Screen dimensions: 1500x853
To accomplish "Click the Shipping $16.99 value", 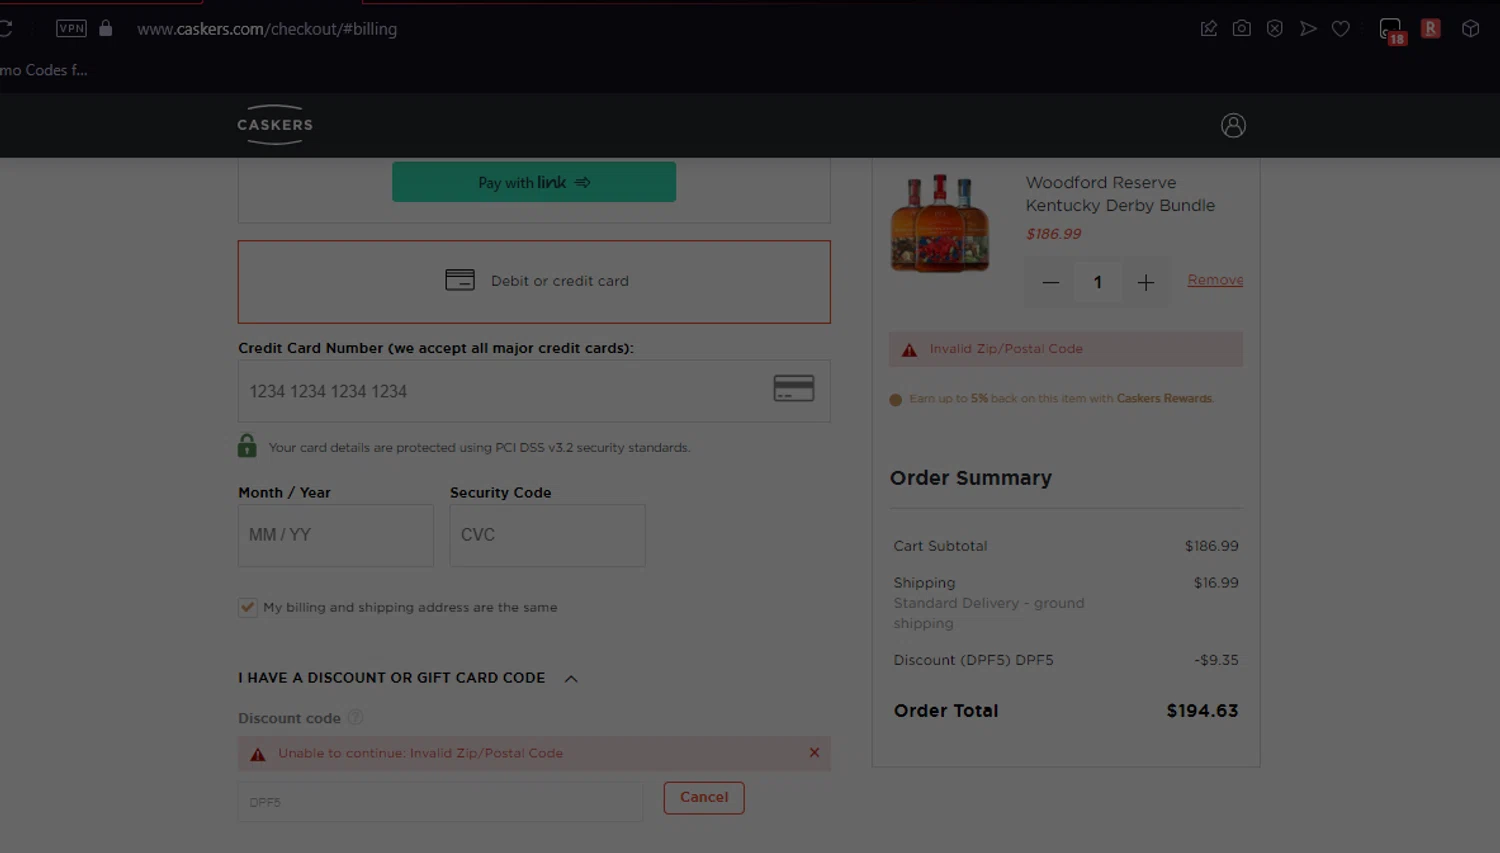I will point(1216,583).
